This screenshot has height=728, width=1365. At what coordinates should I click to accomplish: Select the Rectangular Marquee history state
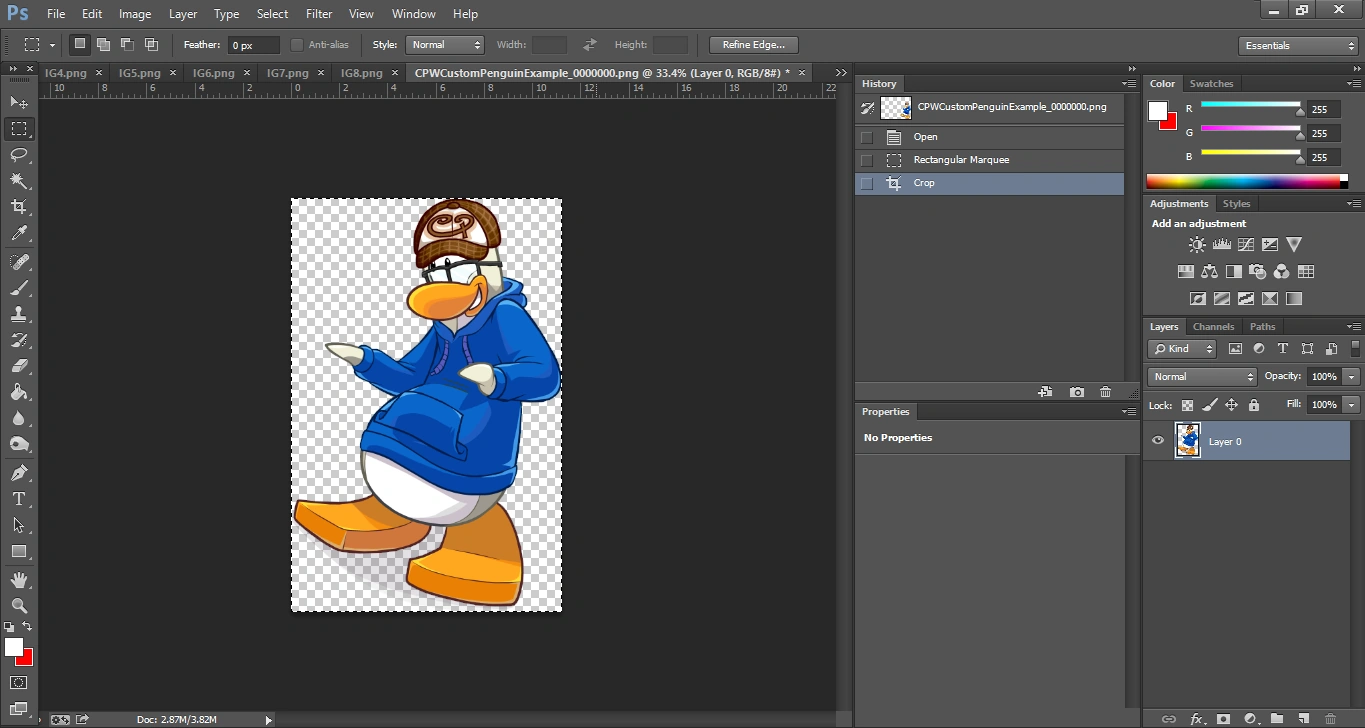[961, 160]
